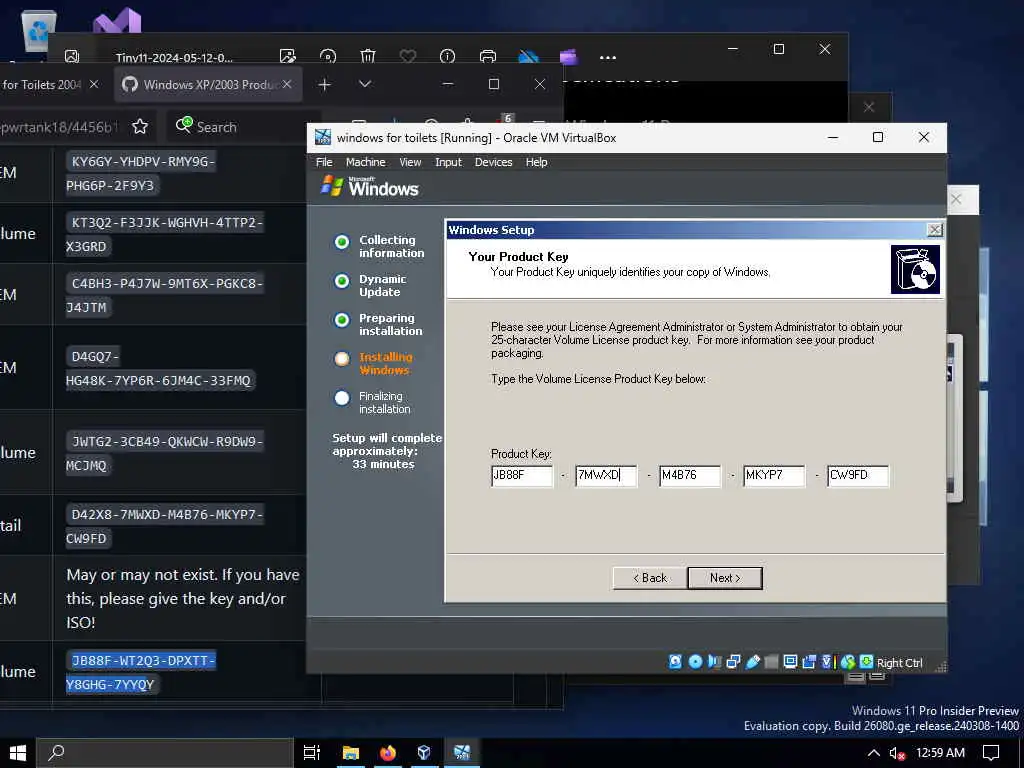Open Clipchamp icon in Photos toolbar
Image resolution: width=1024 pixels, height=768 pixels.
[x=569, y=57]
